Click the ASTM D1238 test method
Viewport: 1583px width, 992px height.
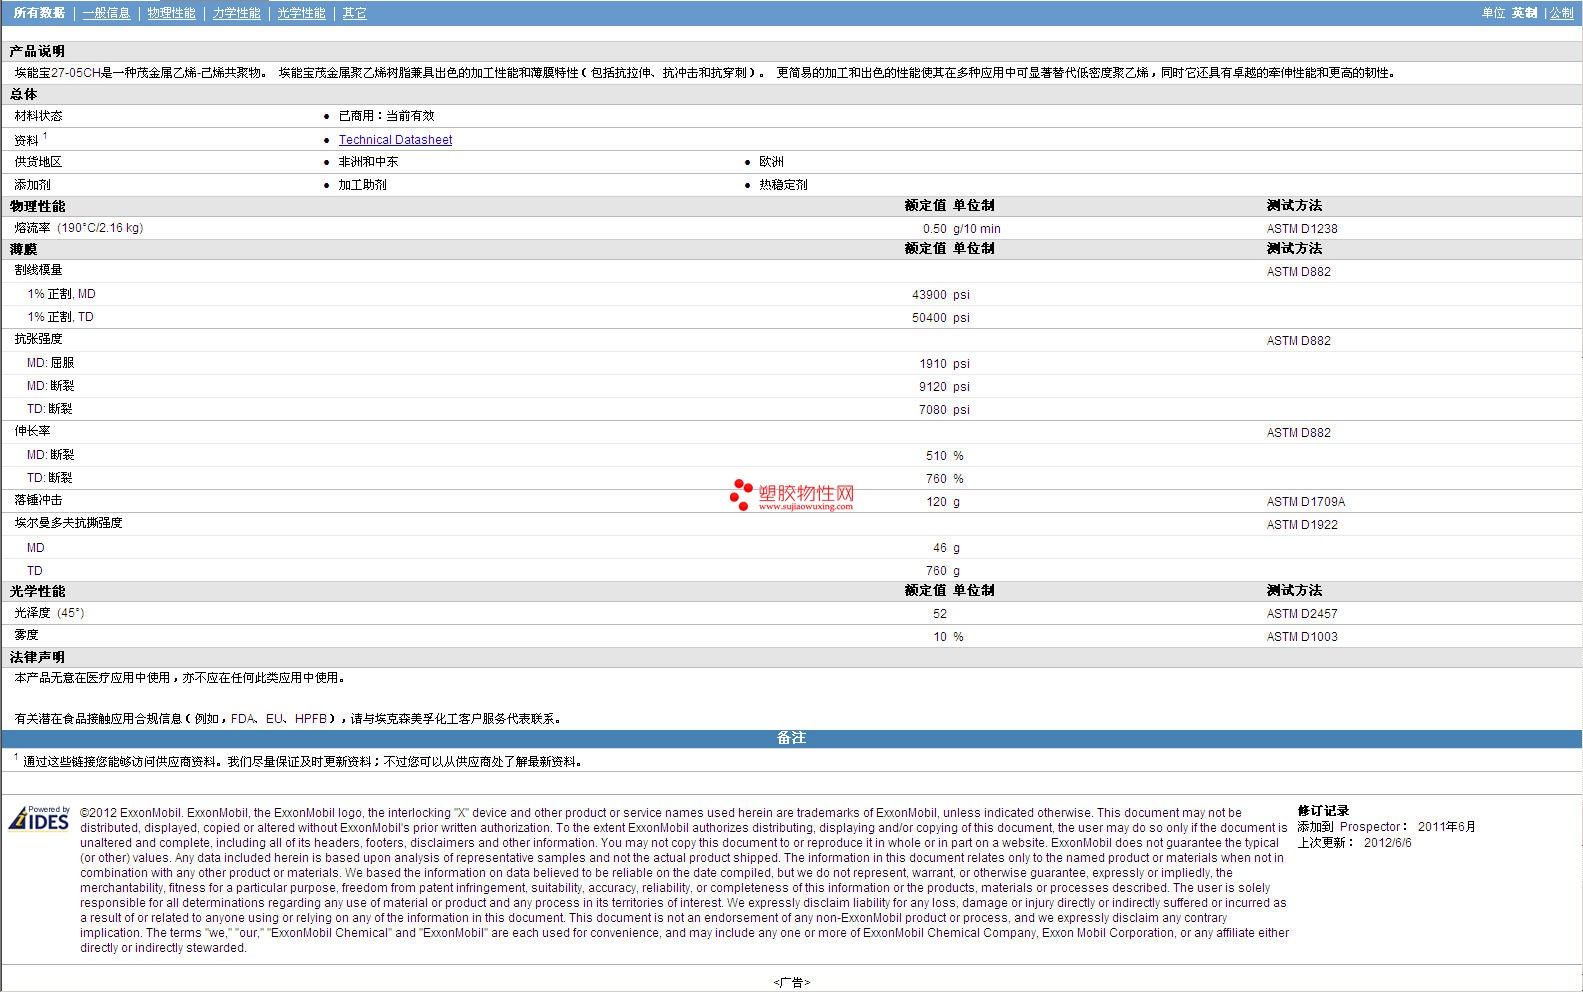pyautogui.click(x=1302, y=229)
